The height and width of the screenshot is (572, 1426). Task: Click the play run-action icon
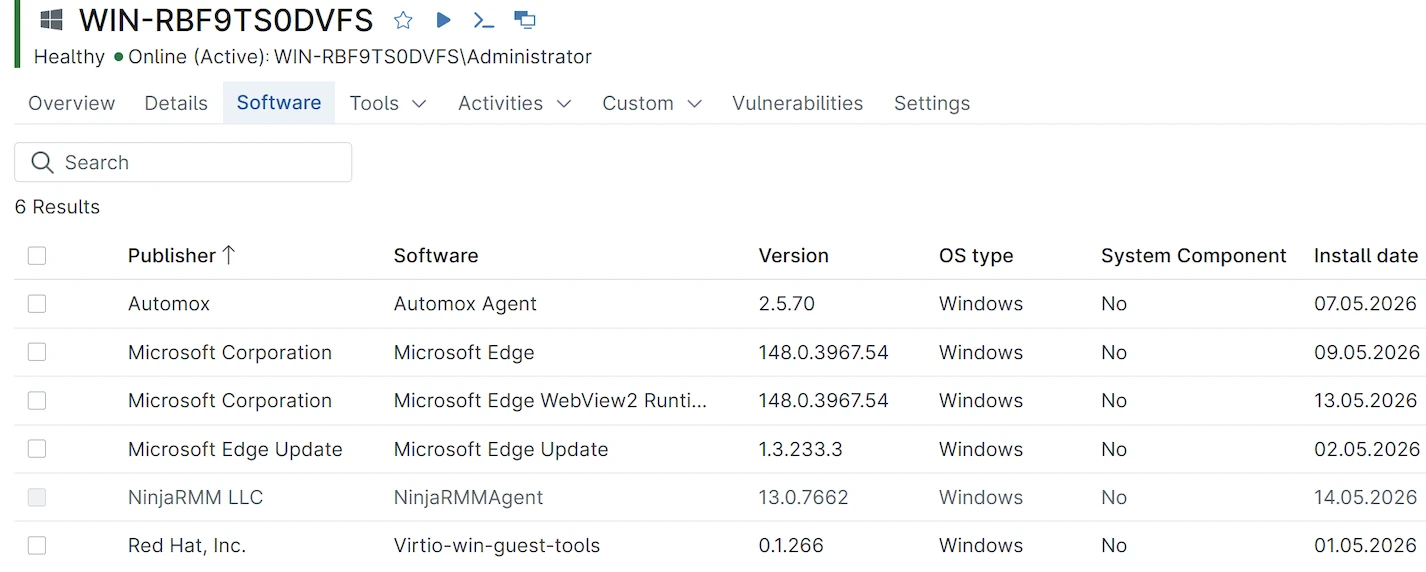[444, 20]
